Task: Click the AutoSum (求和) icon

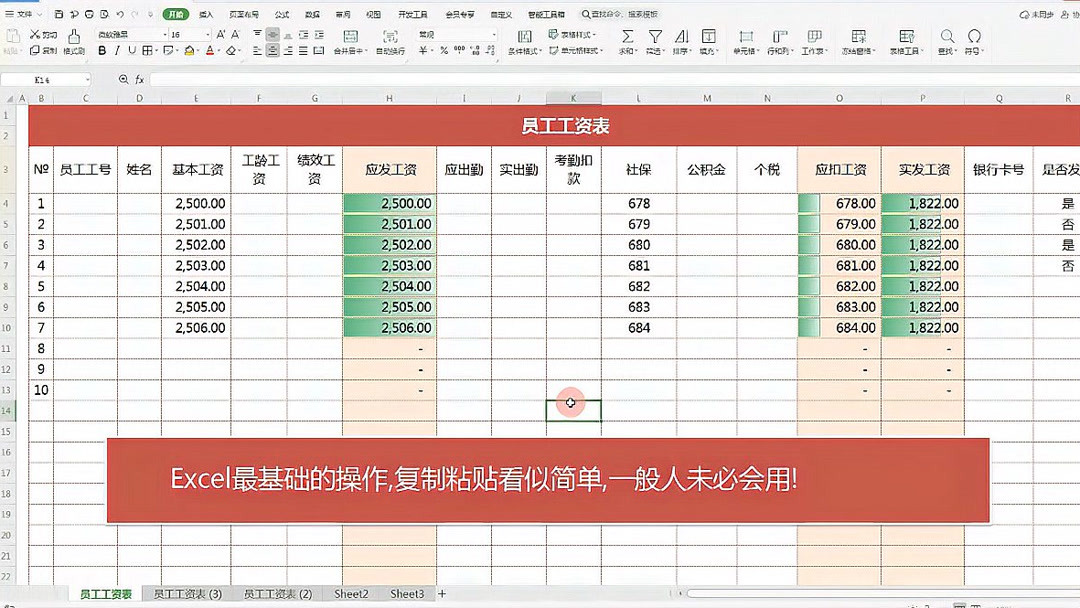Action: point(627,38)
